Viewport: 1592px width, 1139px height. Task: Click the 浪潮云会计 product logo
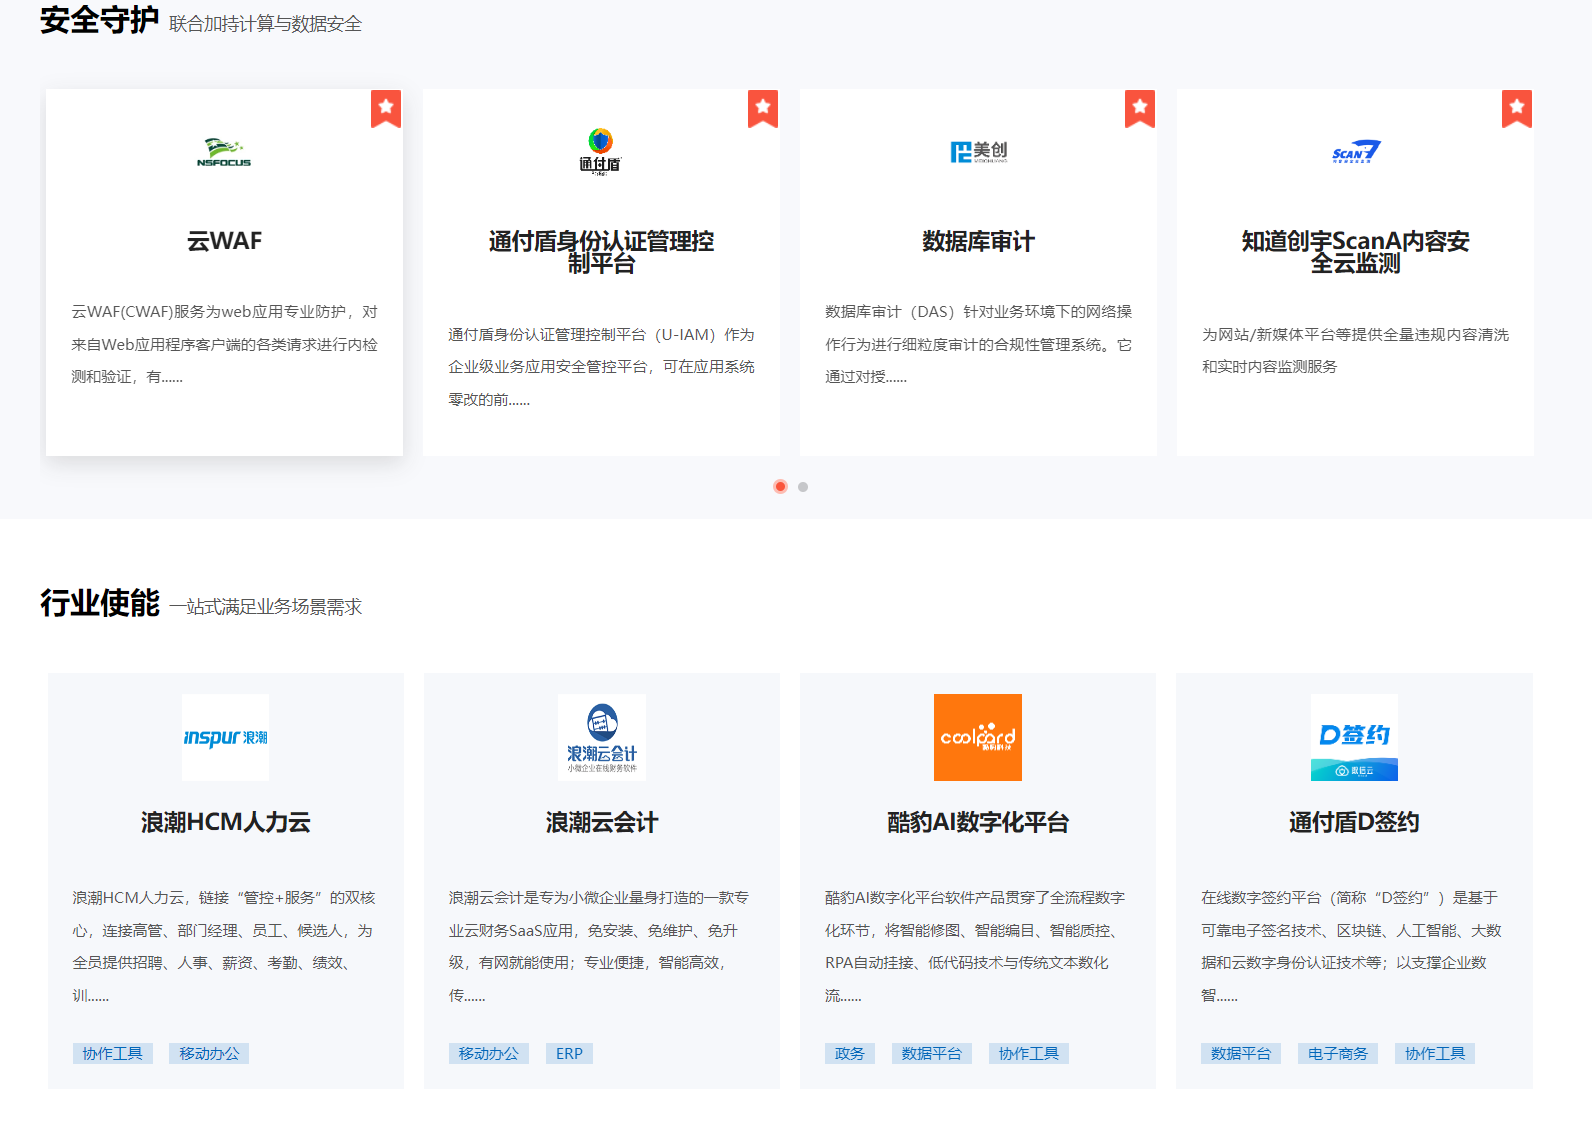tap(601, 737)
